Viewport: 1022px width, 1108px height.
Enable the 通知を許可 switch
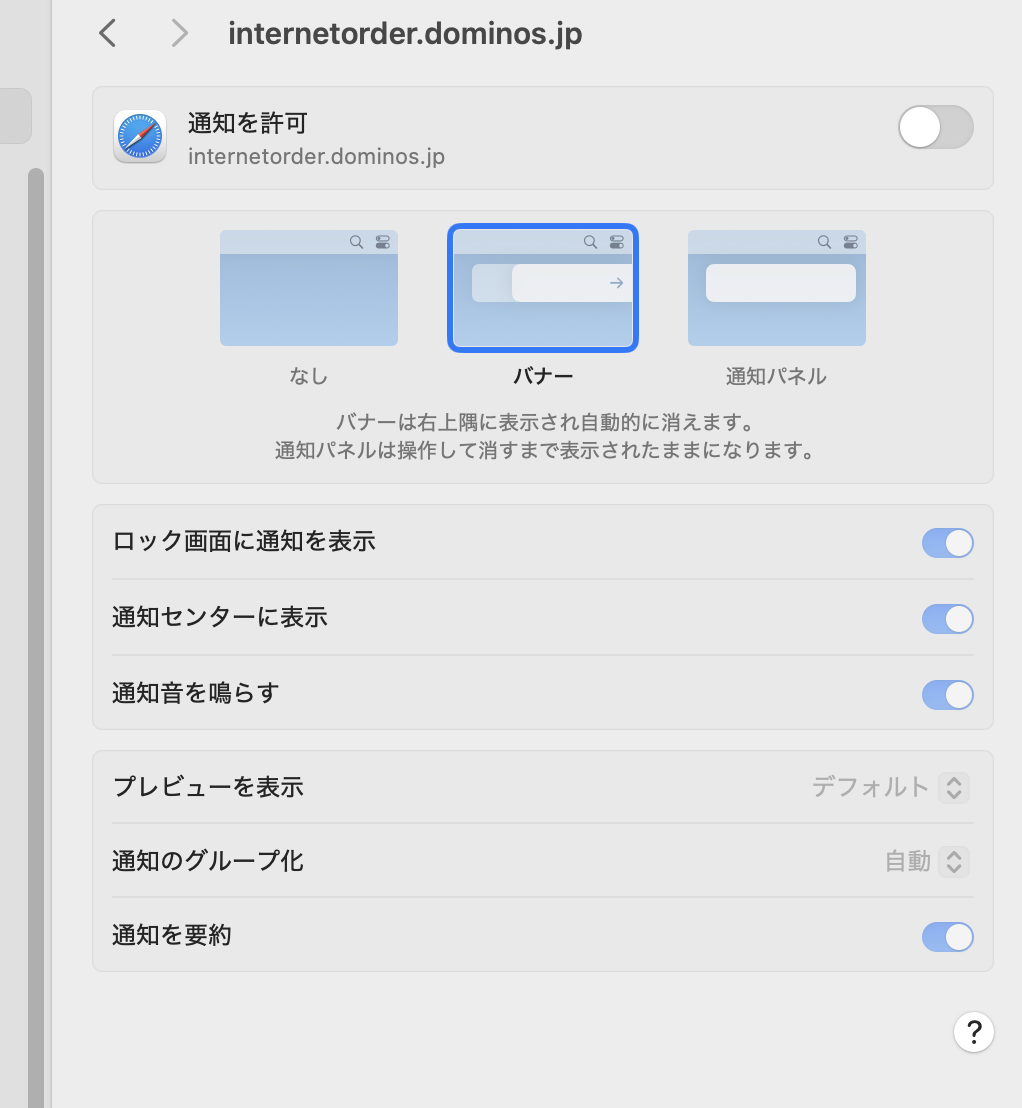pyautogui.click(x=936, y=127)
